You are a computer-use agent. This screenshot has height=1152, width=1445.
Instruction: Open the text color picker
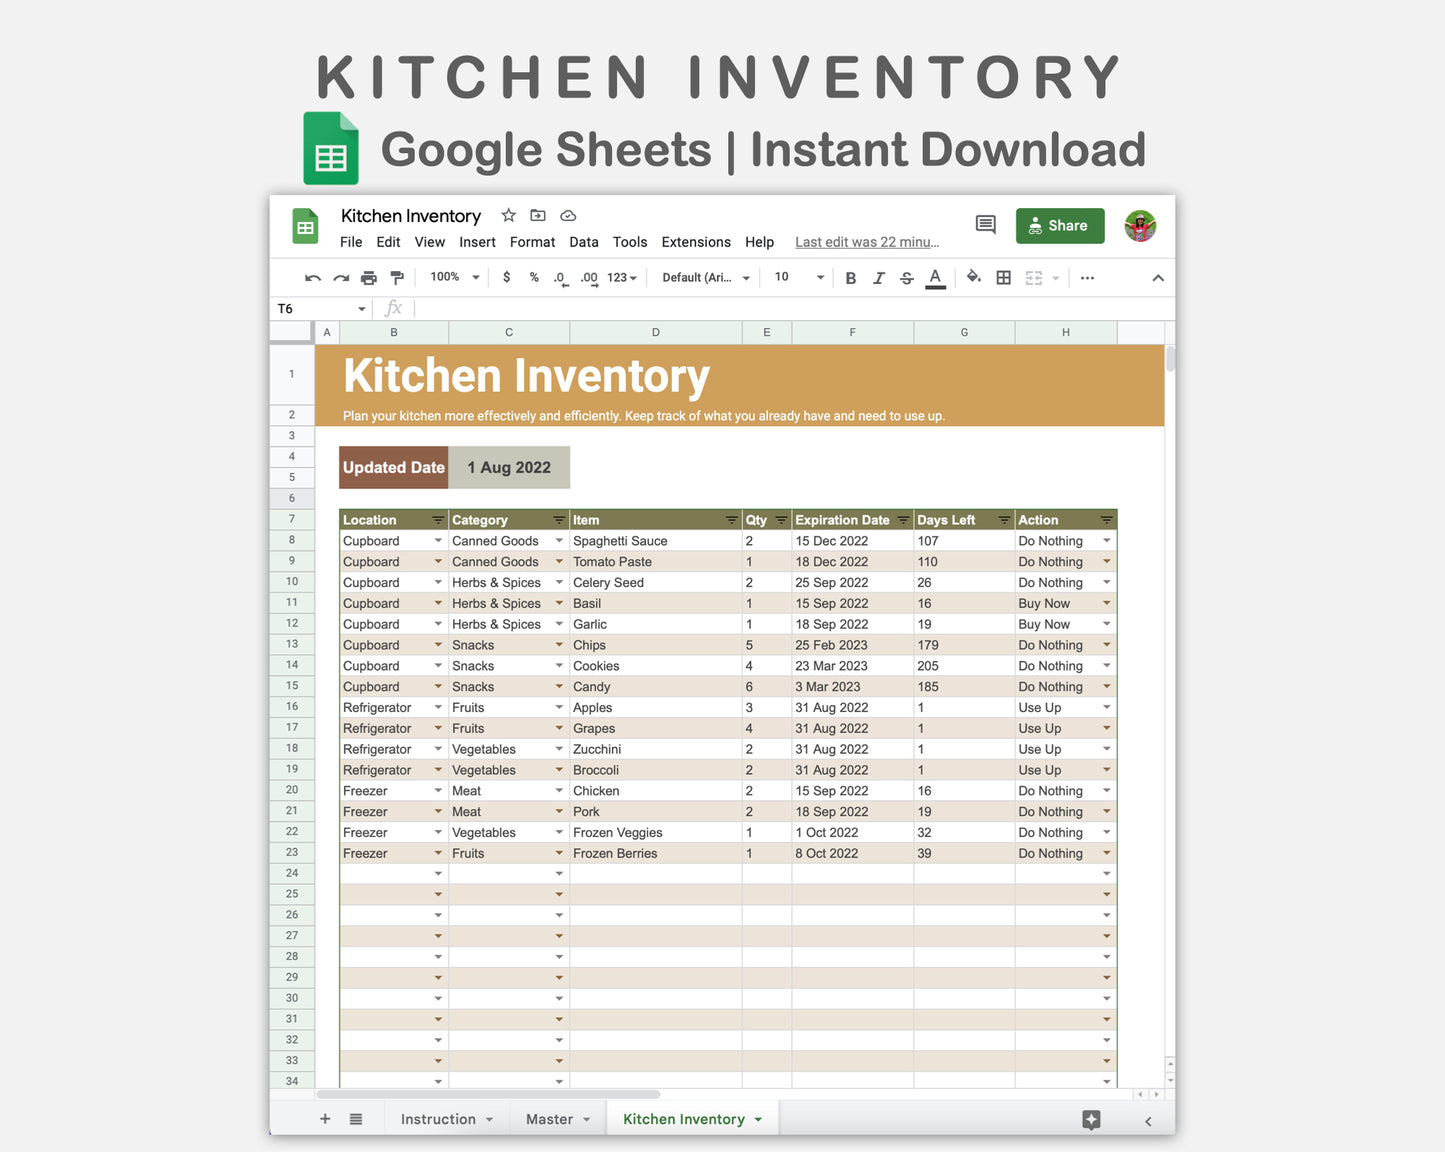click(x=935, y=277)
